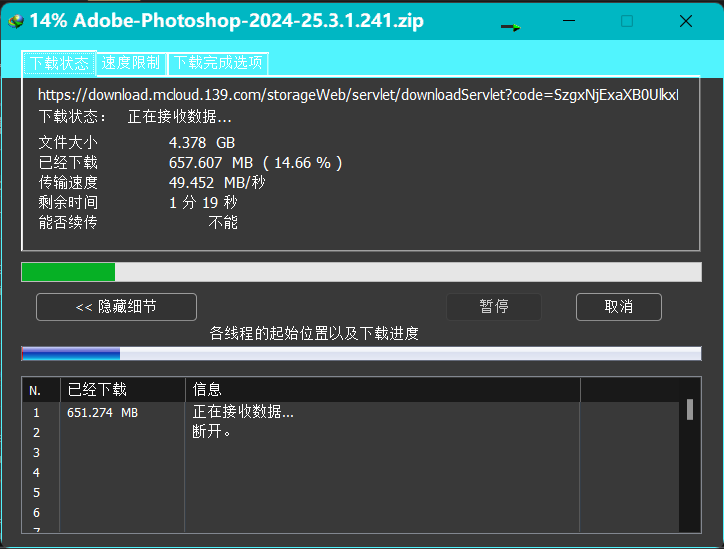Screen dimensions: 724x549
Task: Cancel download with 取消 button
Action: click(619, 307)
